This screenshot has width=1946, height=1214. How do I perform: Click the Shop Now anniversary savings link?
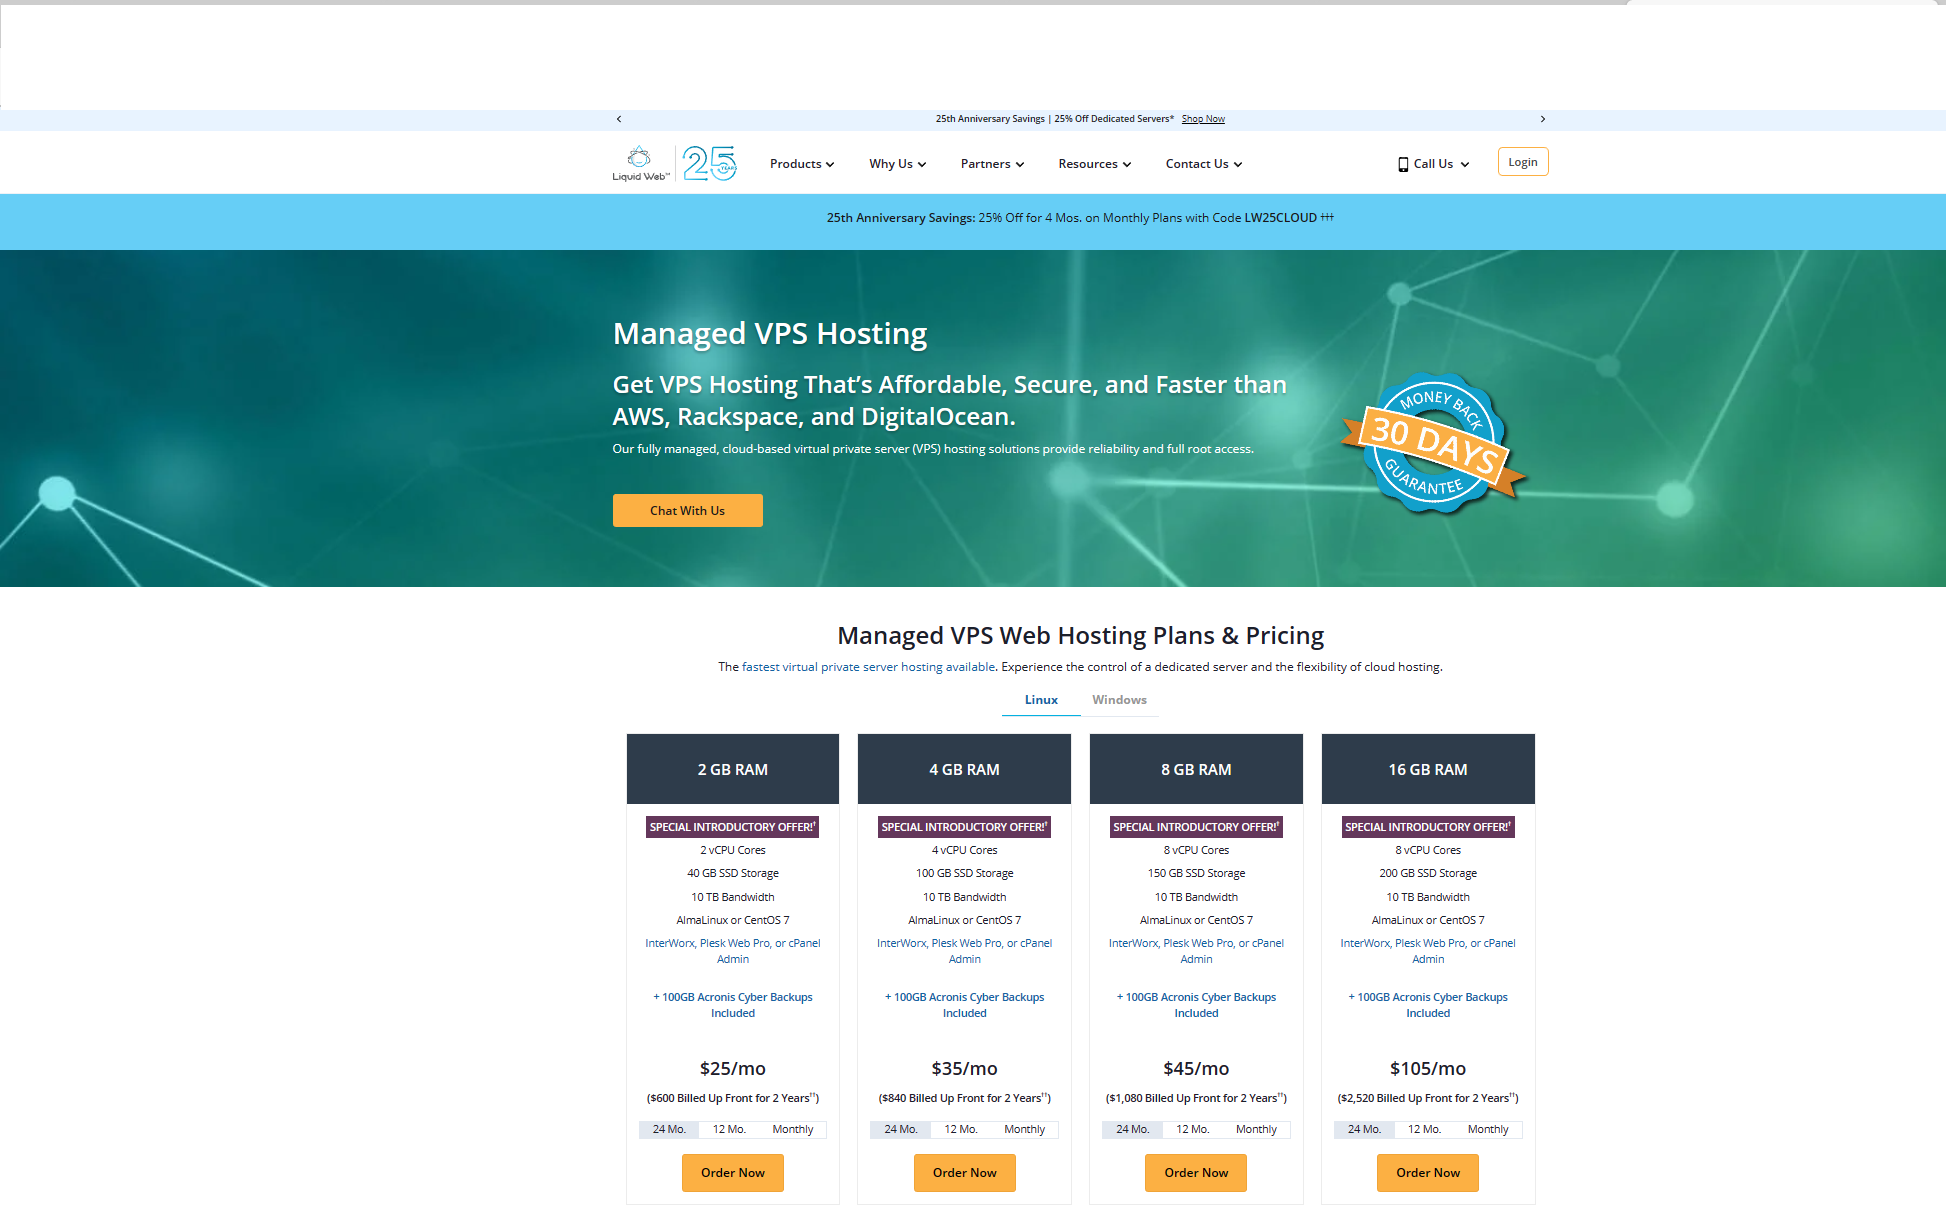point(1204,117)
